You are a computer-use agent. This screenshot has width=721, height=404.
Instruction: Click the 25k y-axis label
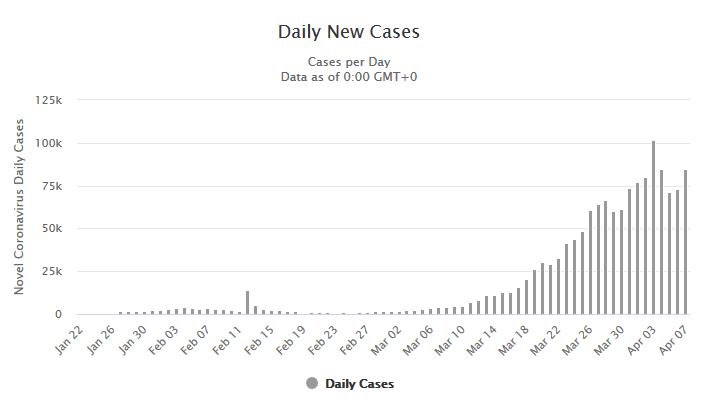click(51, 271)
